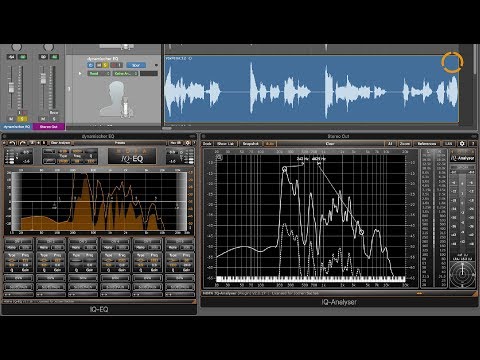The width and height of the screenshot is (480, 360).
Task: Click the blue button on the track header
Action: [136, 65]
